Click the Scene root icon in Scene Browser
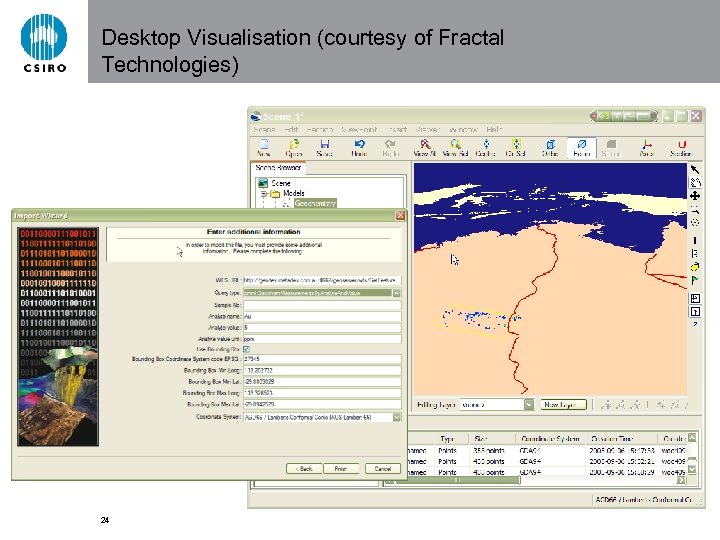The image size is (720, 540). 263,183
